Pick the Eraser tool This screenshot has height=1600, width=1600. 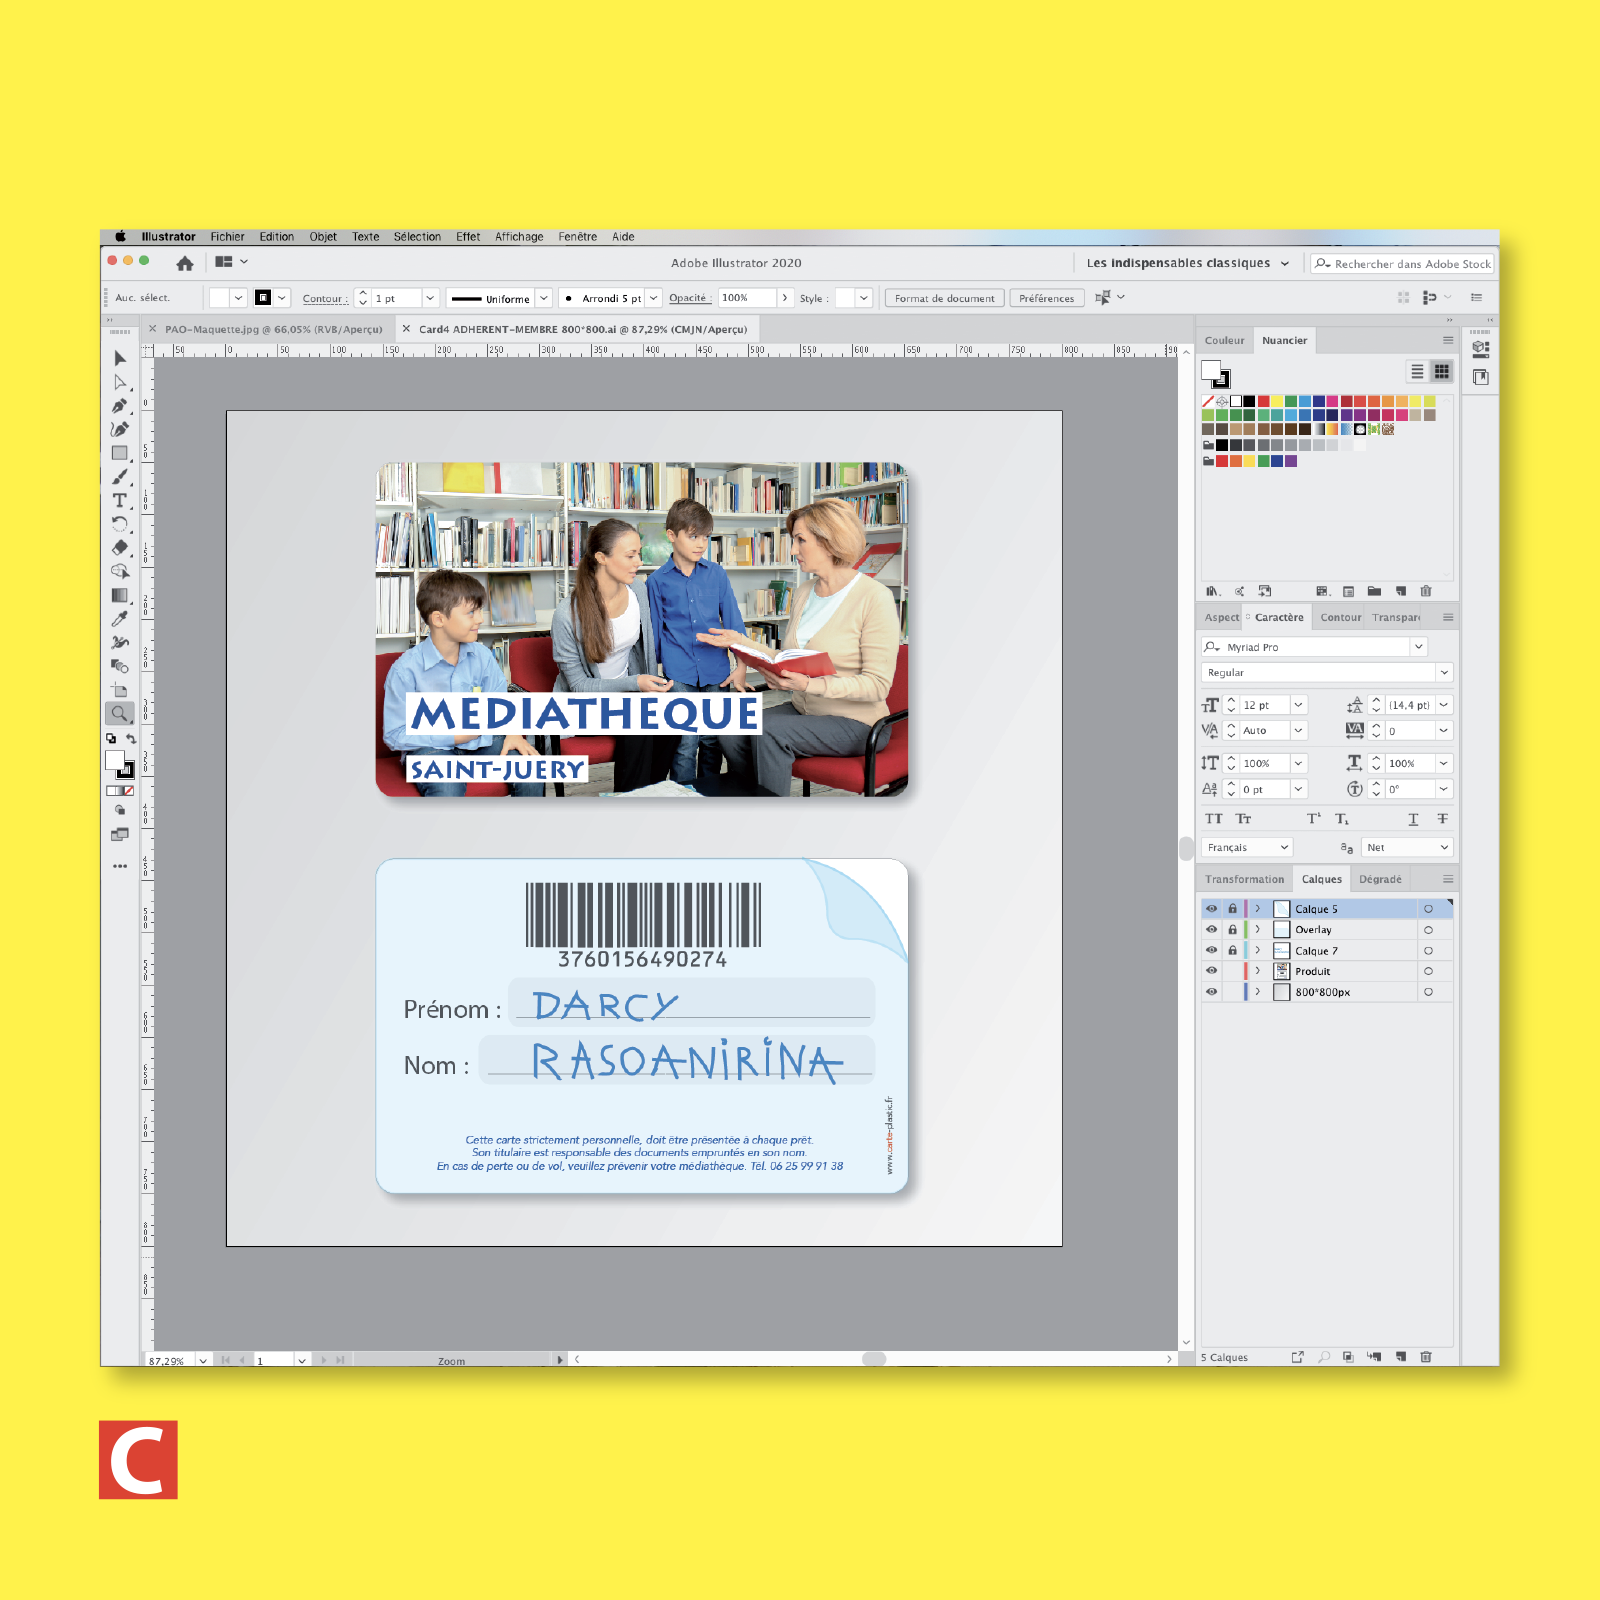[x=119, y=548]
